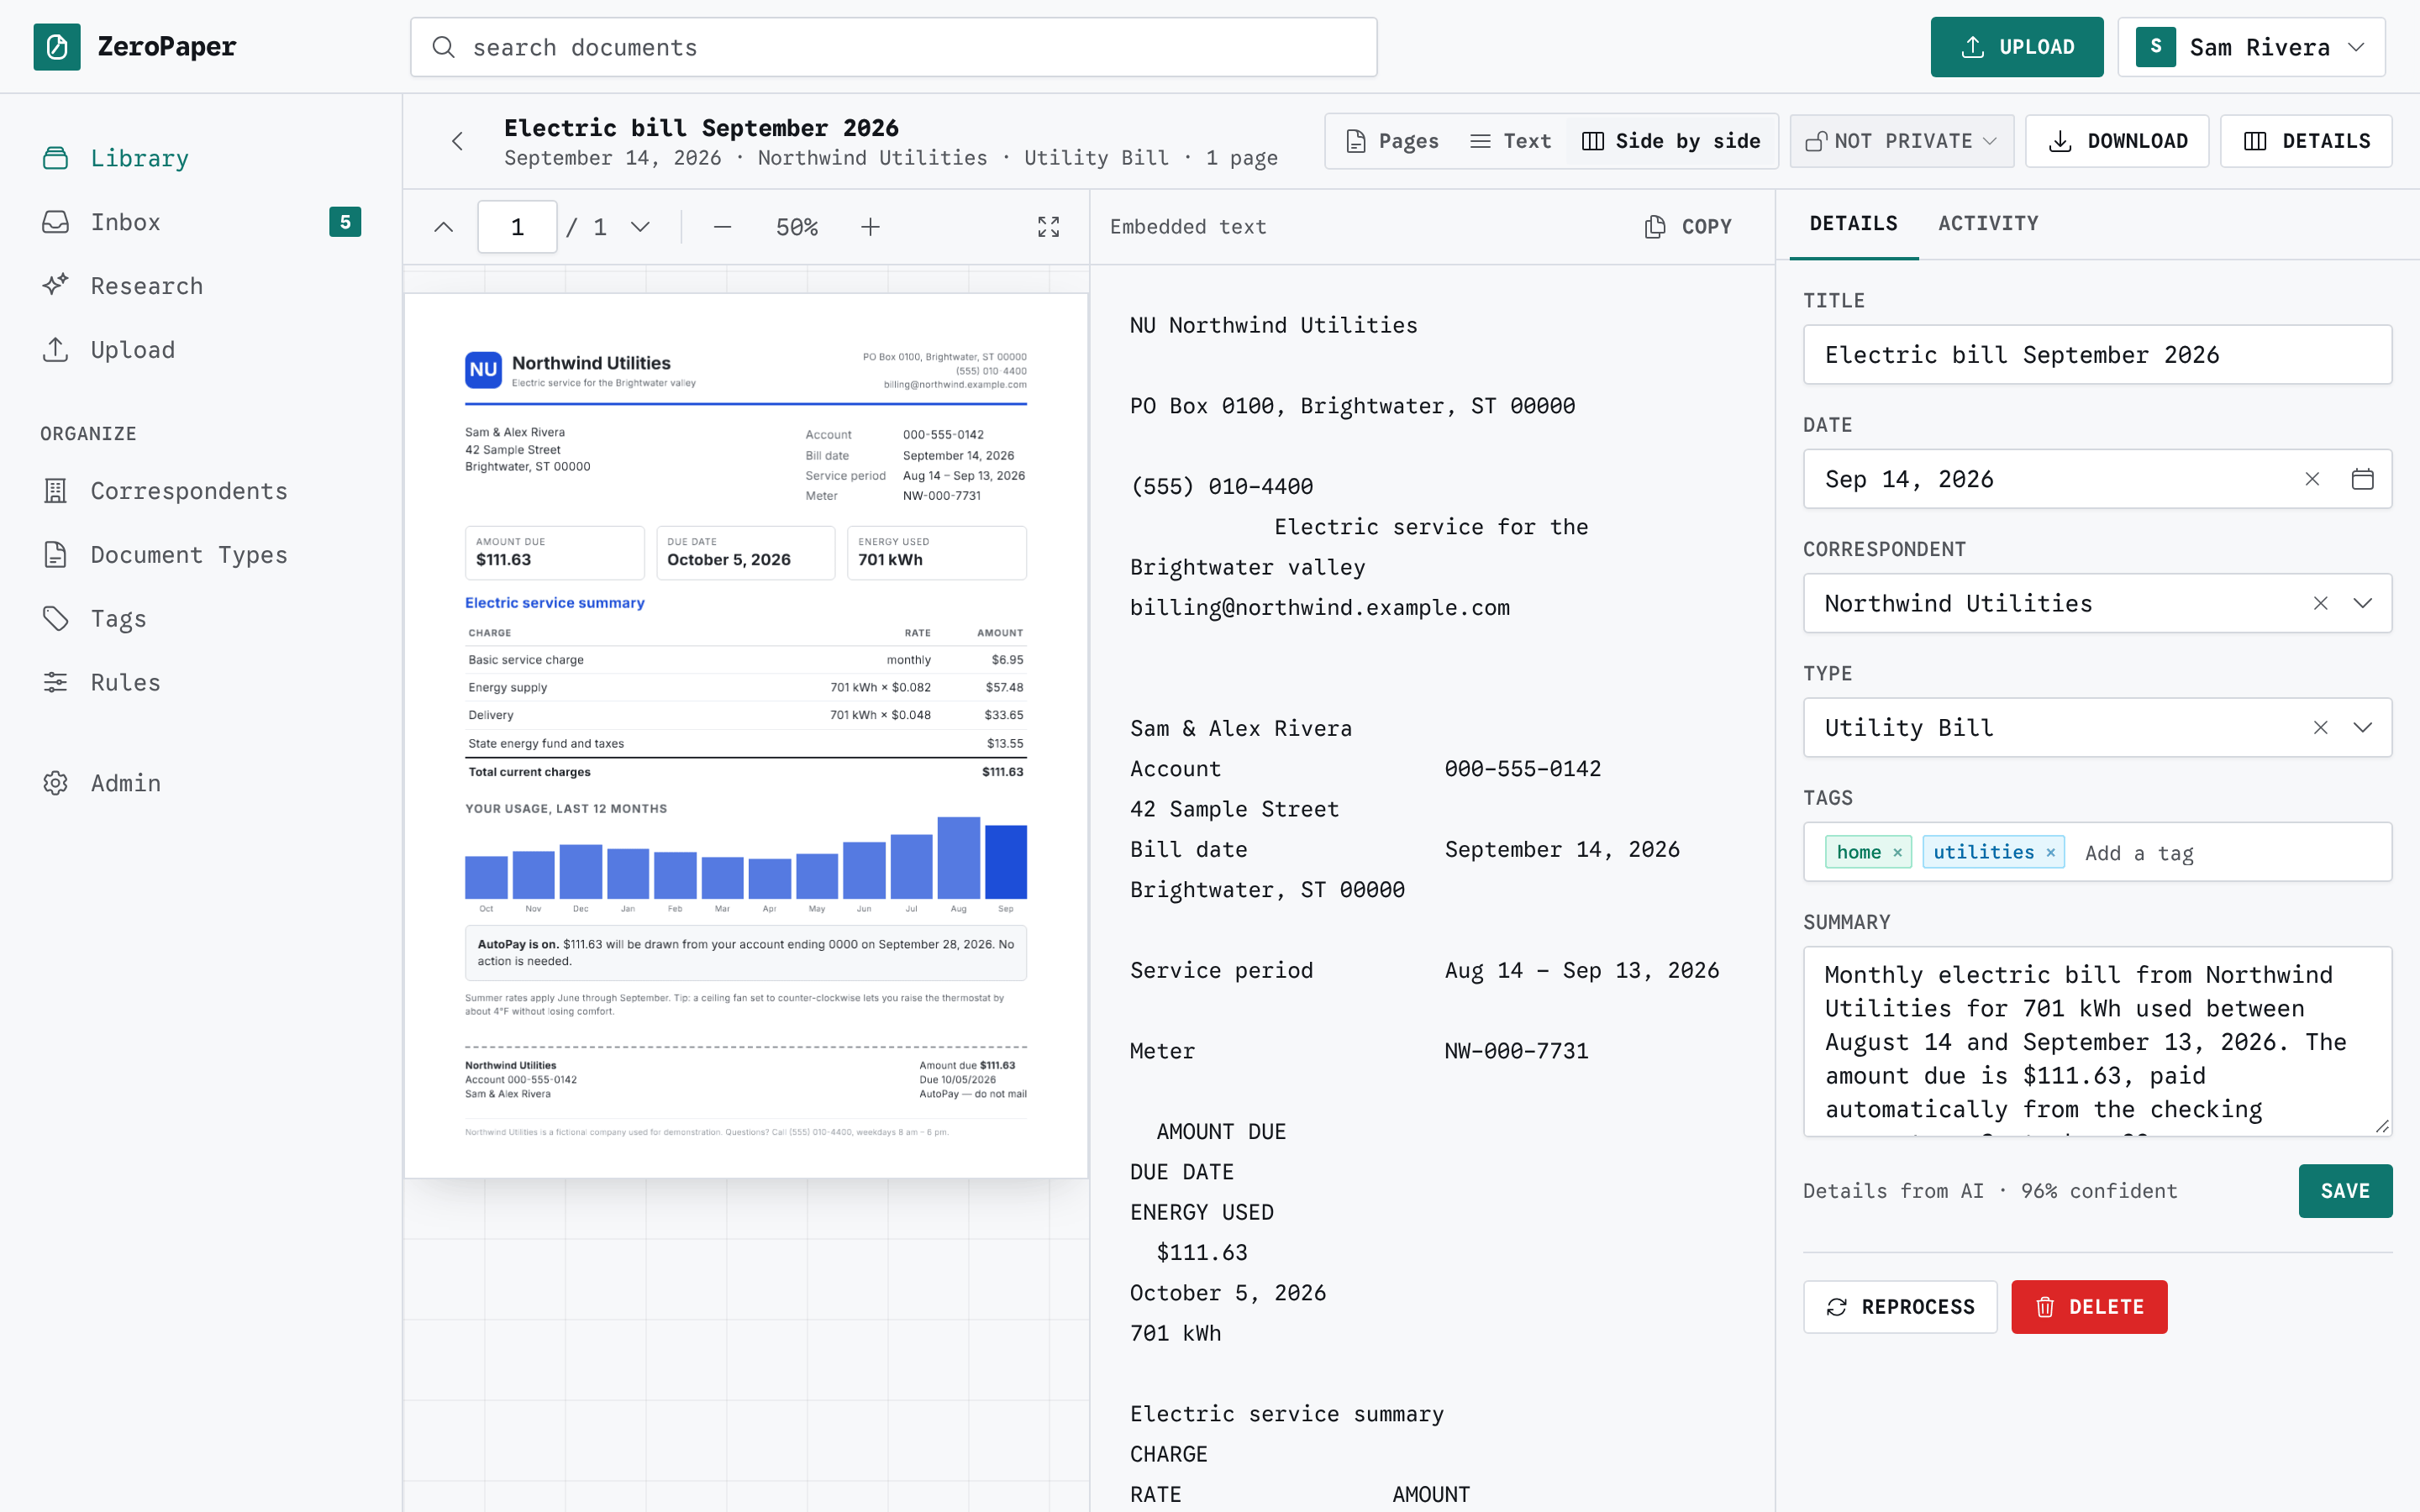This screenshot has height=1512, width=2420.
Task: Switch to Pages view mode
Action: pyautogui.click(x=1392, y=141)
